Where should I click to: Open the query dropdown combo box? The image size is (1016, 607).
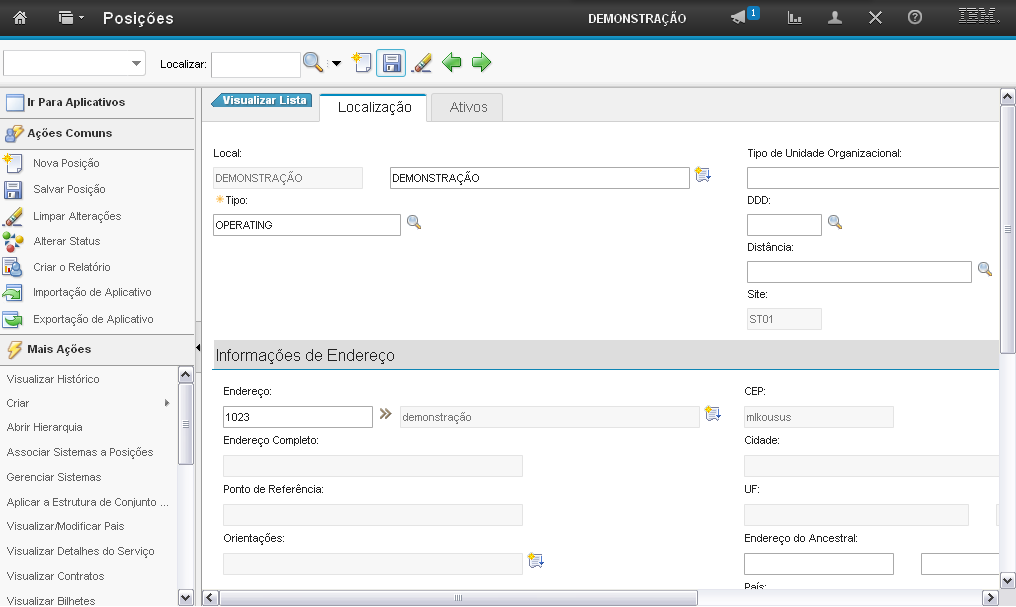coord(75,63)
